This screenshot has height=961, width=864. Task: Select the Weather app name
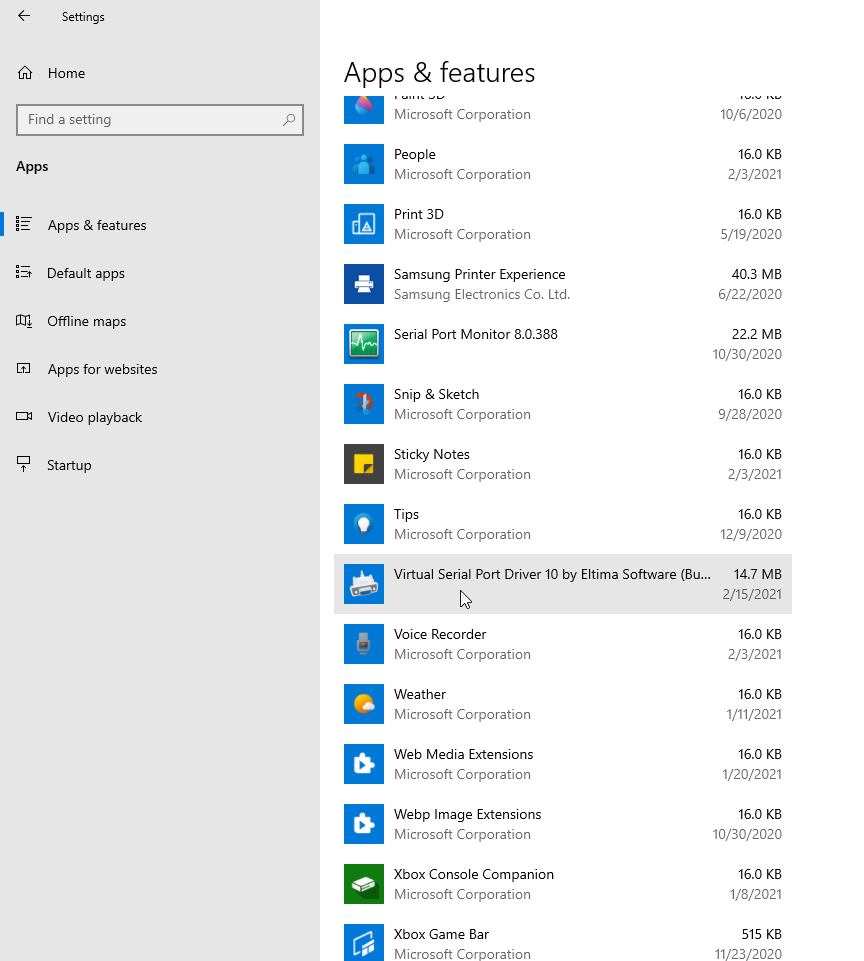click(420, 694)
